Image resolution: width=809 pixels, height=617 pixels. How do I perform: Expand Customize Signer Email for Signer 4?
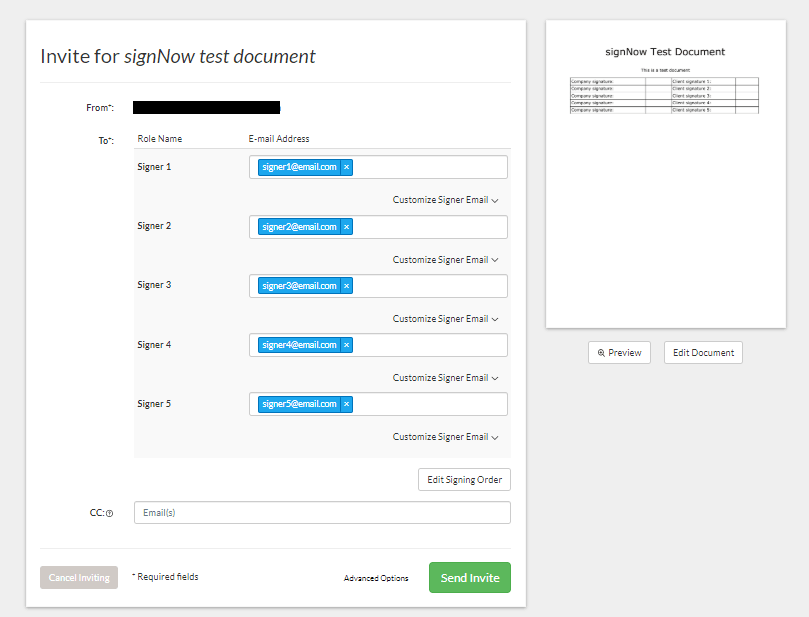[445, 378]
